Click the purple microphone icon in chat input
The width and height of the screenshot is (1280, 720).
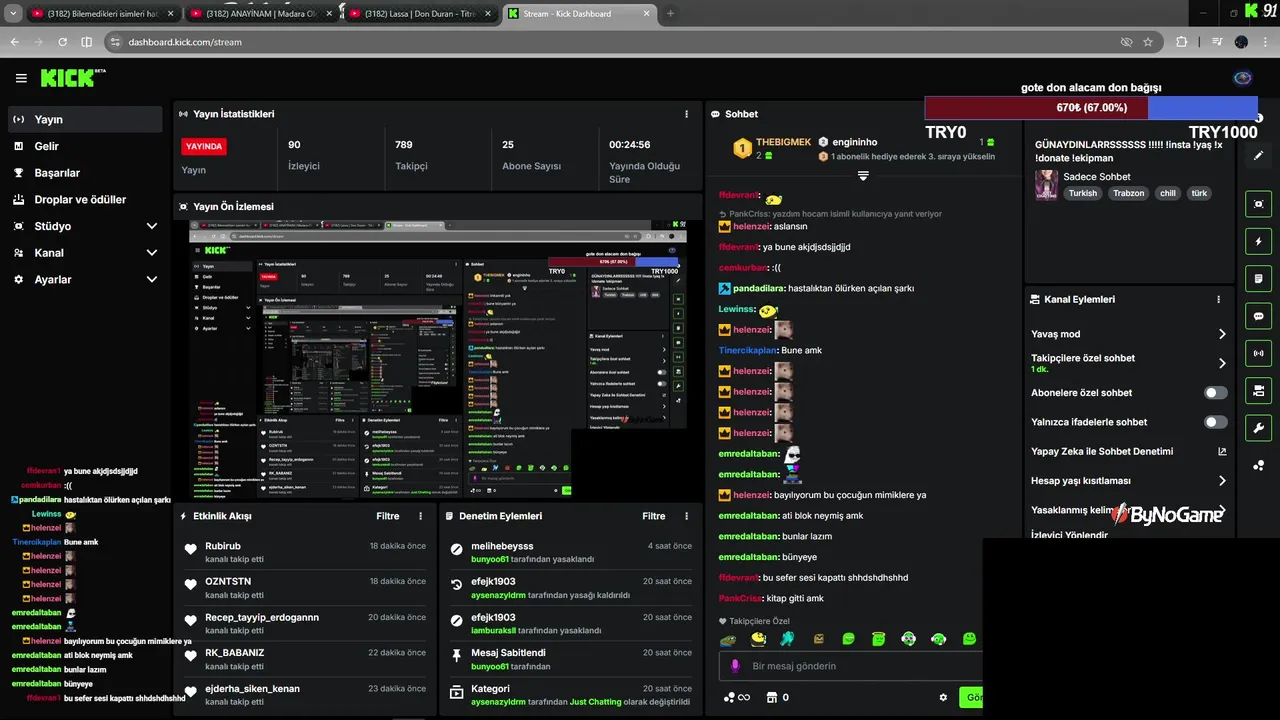(x=735, y=666)
